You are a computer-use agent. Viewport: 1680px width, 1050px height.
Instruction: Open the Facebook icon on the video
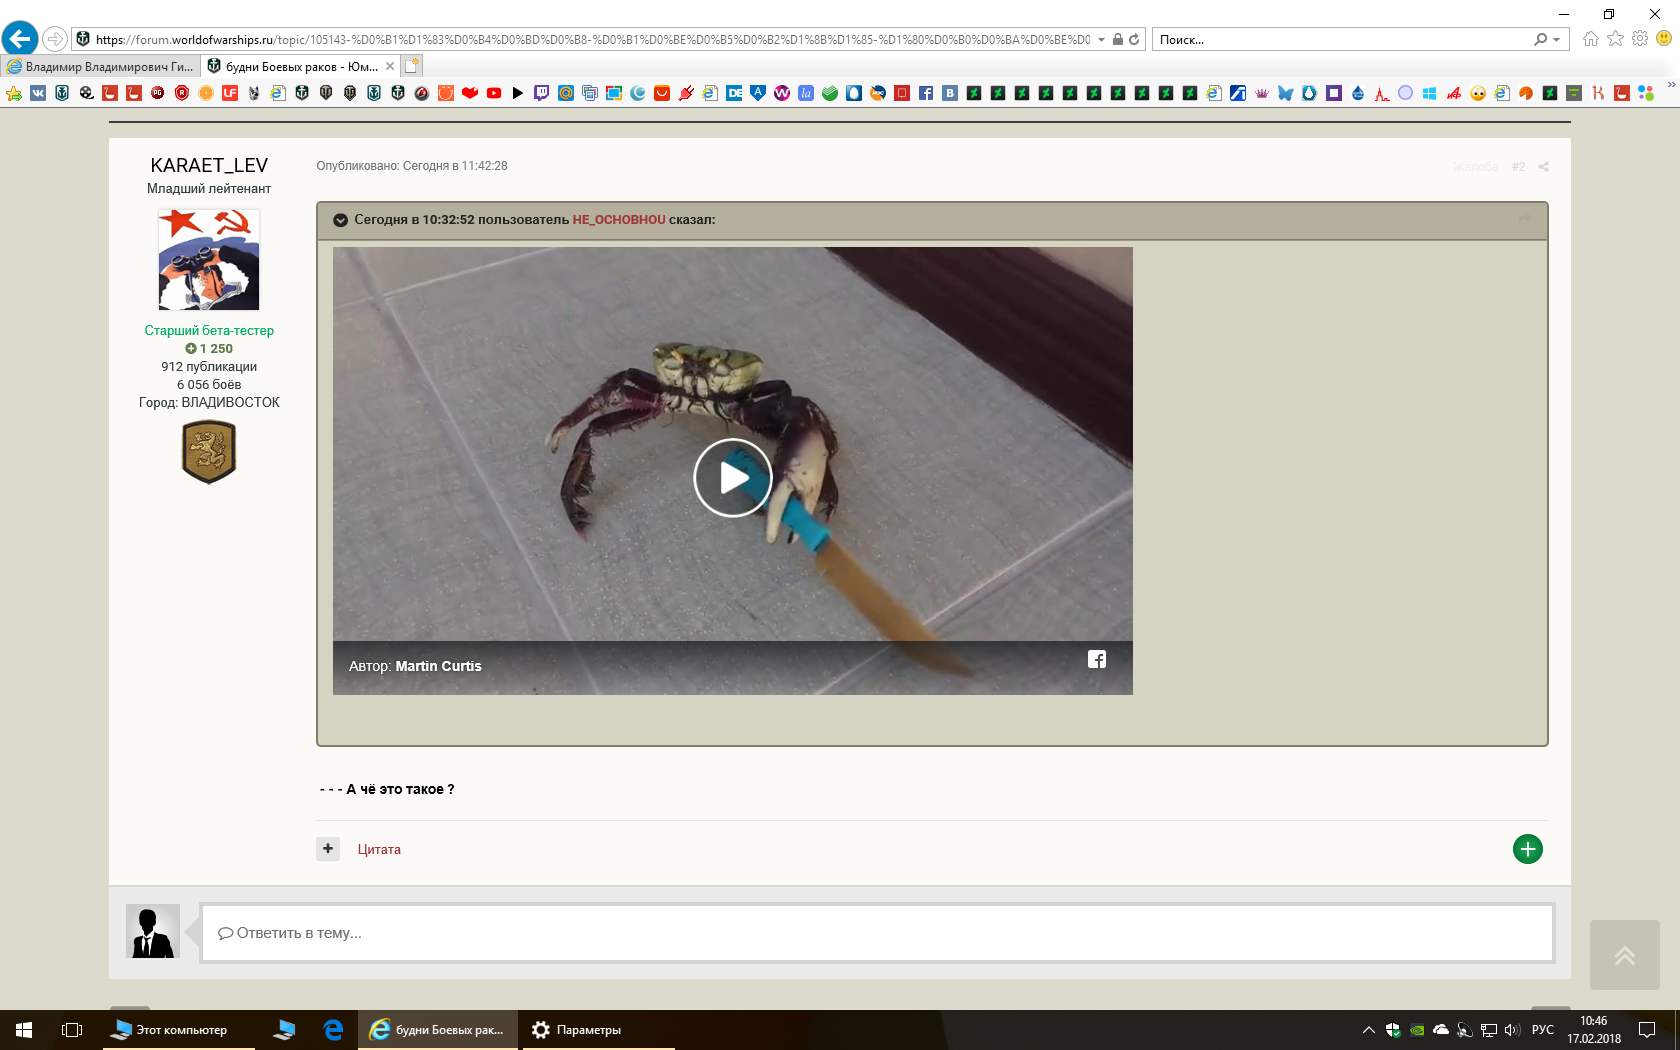point(1097,659)
